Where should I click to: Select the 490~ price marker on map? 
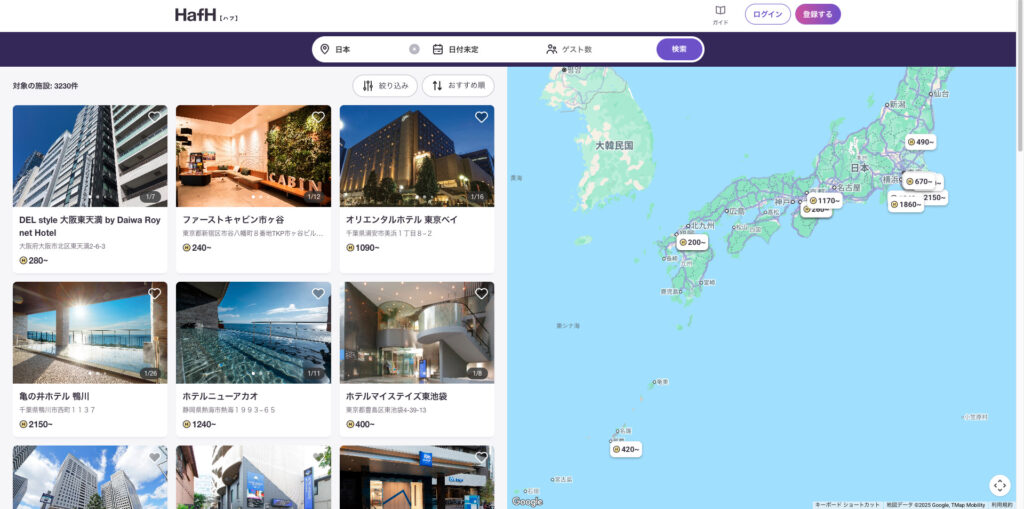[920, 142]
